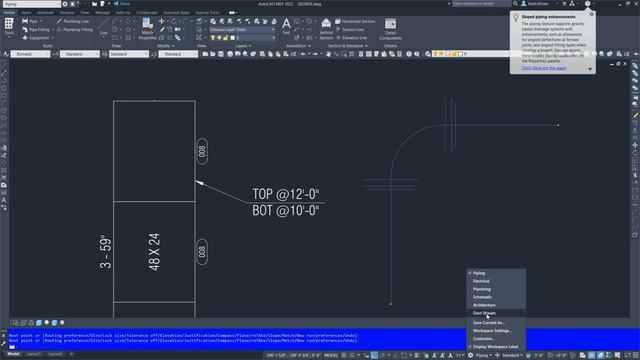Select the Schematic workspace
Viewport: 640px width, 360px height.
tap(482, 297)
